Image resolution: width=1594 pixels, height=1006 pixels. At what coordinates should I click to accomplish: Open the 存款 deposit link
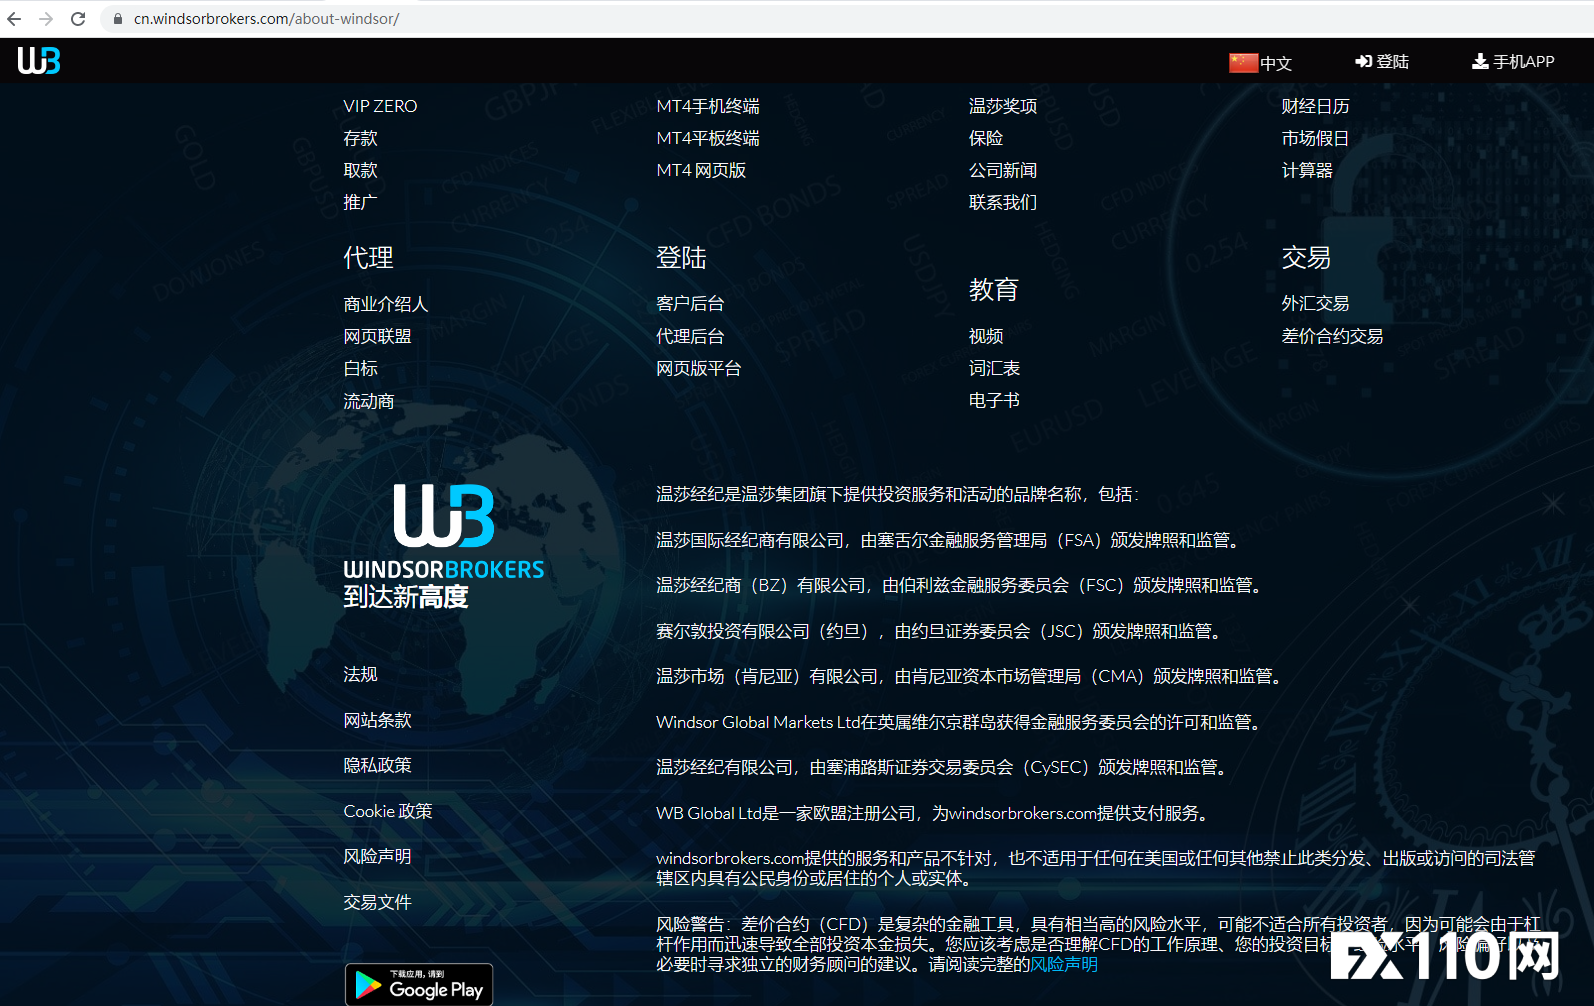(360, 138)
